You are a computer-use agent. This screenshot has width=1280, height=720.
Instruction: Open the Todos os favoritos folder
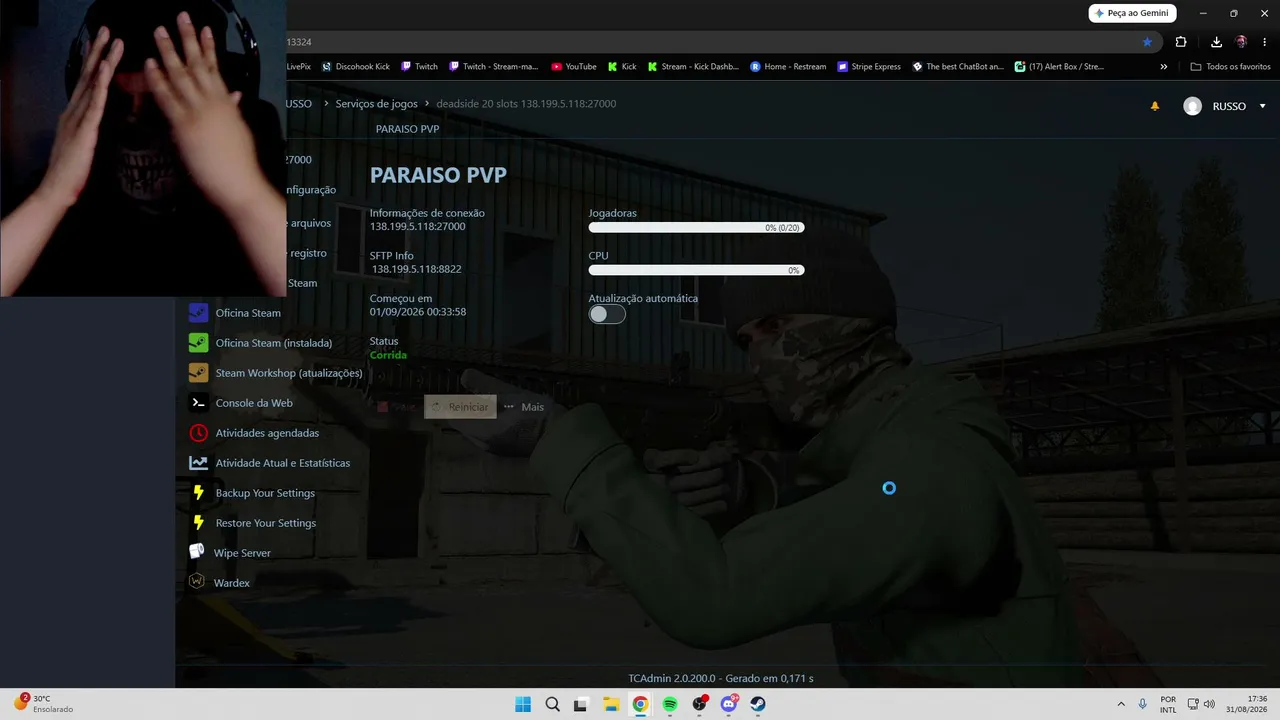click(x=1230, y=67)
